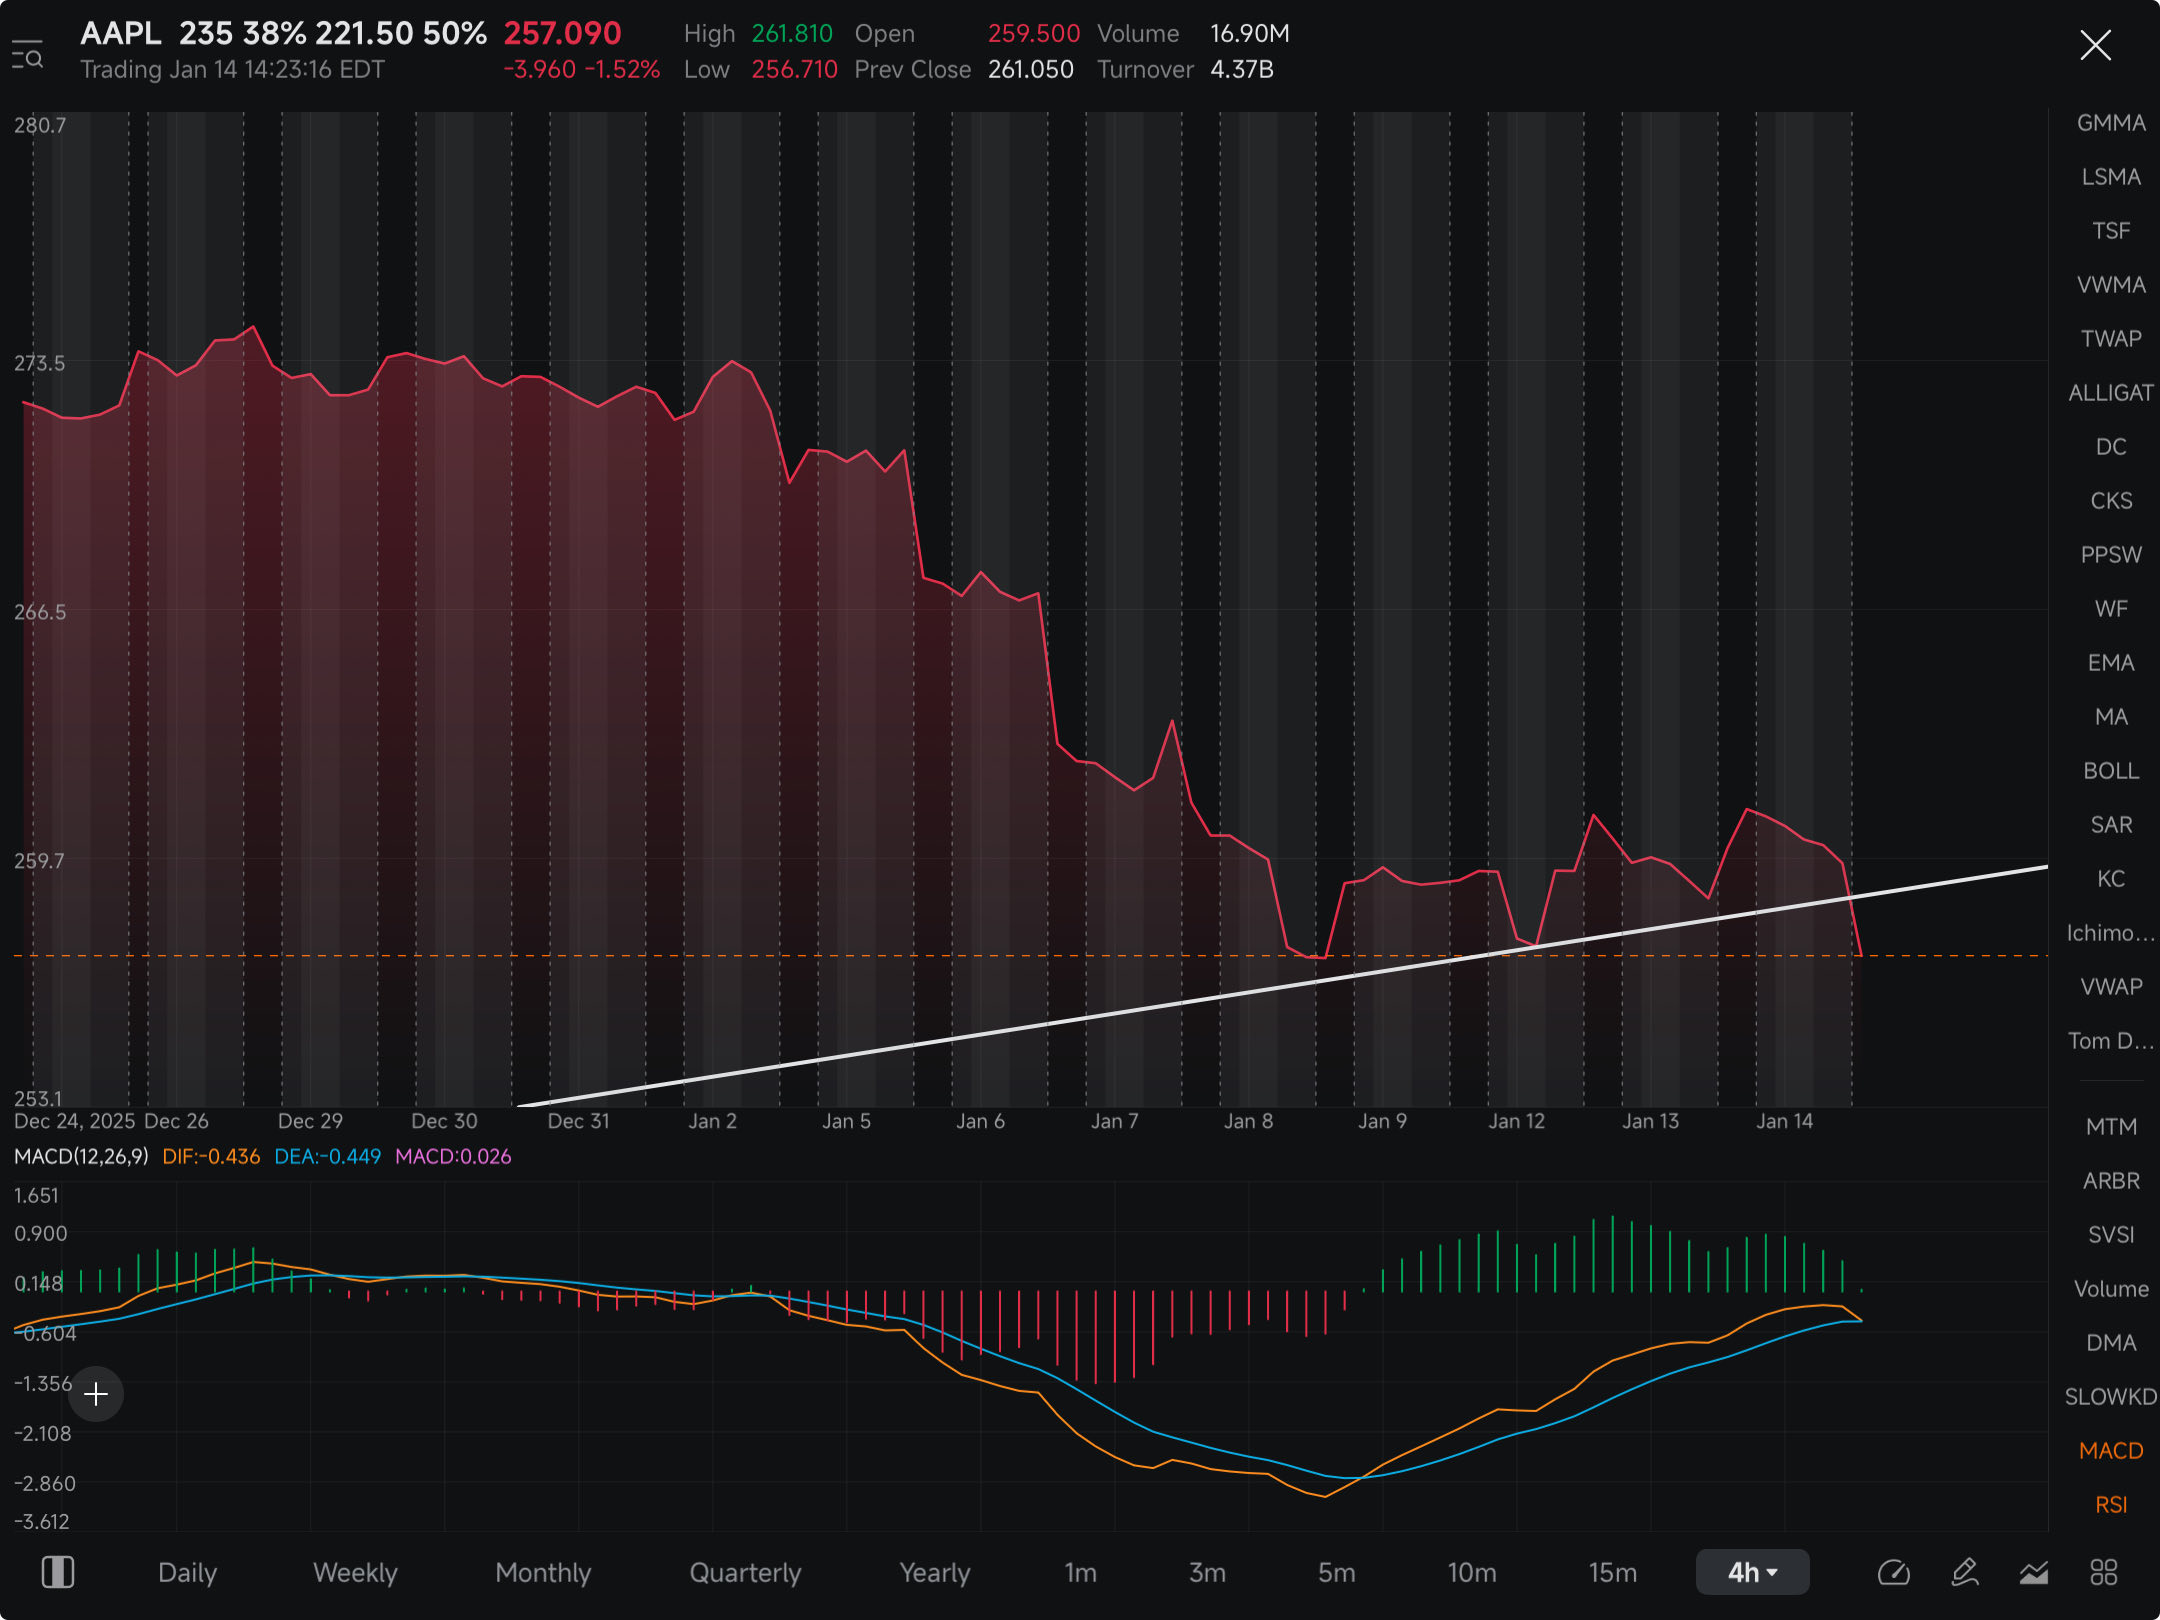The width and height of the screenshot is (2160, 1620).
Task: Select the ARBR sub-indicator
Action: point(2111,1181)
